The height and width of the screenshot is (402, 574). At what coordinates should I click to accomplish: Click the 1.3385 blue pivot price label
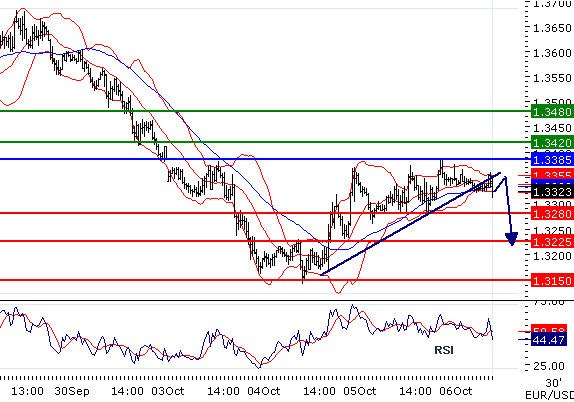(552, 160)
